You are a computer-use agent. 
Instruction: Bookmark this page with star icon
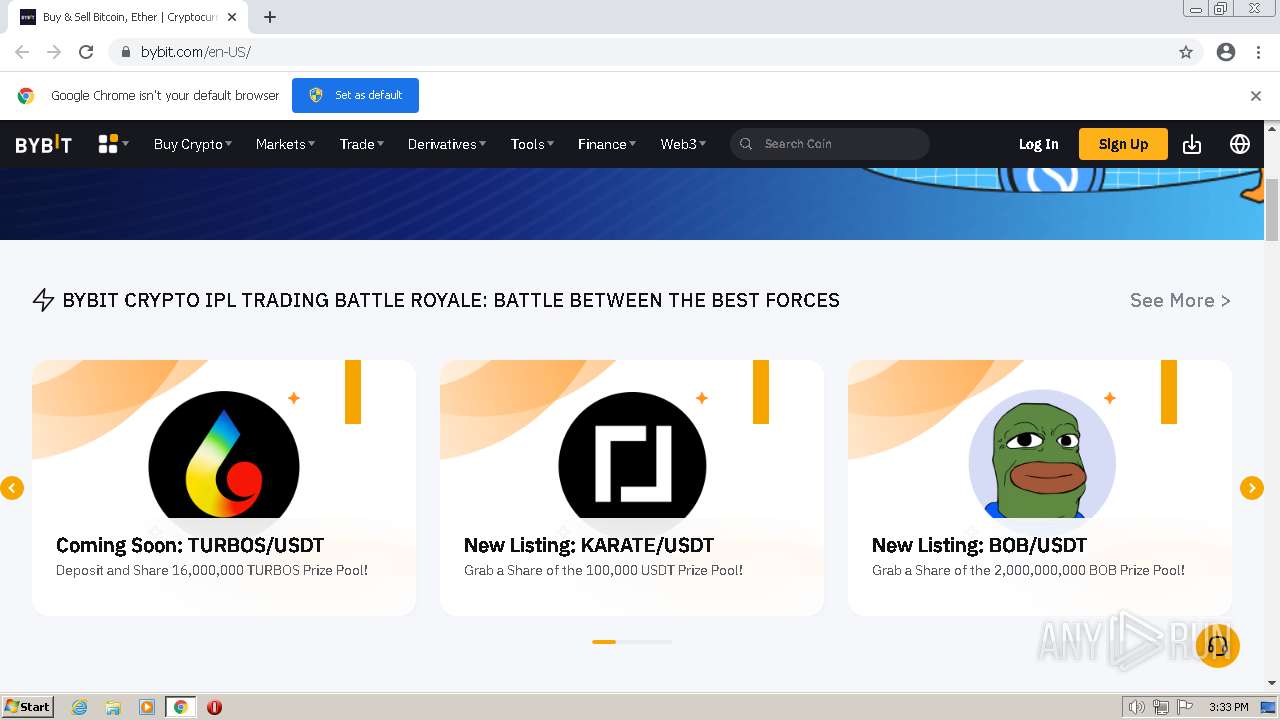(x=1186, y=52)
